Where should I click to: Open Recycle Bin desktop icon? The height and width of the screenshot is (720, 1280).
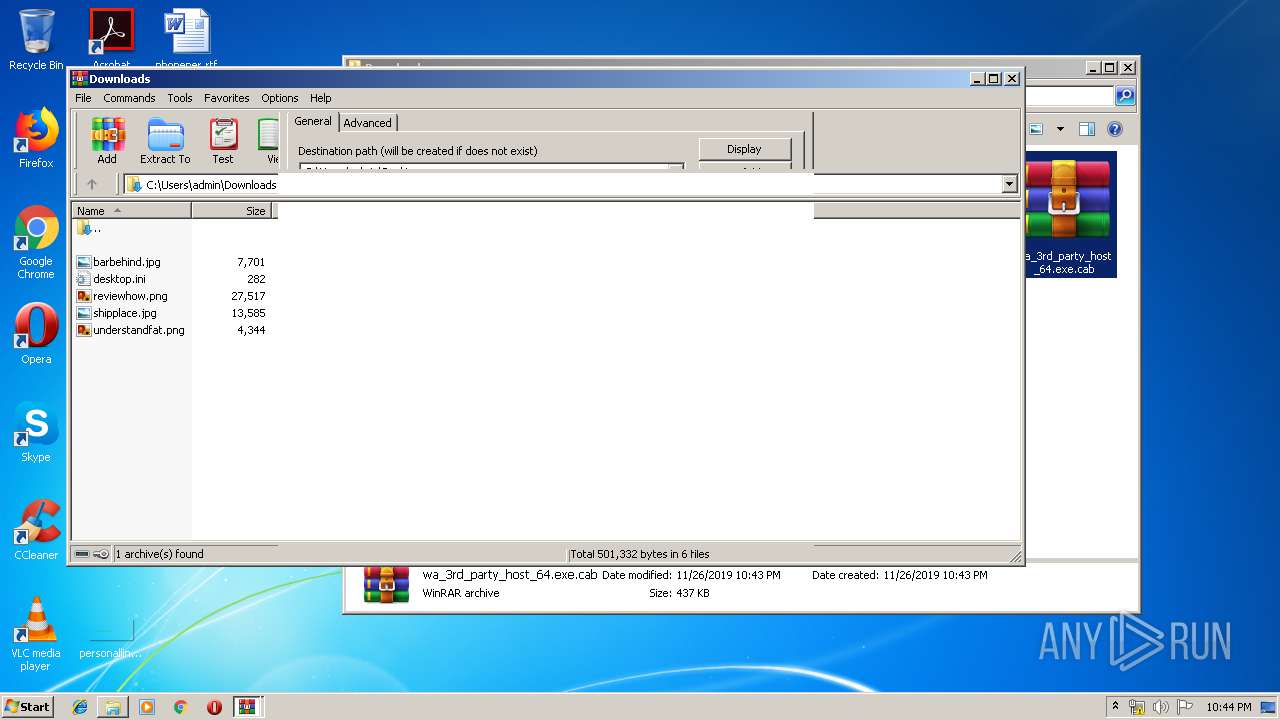click(x=36, y=40)
